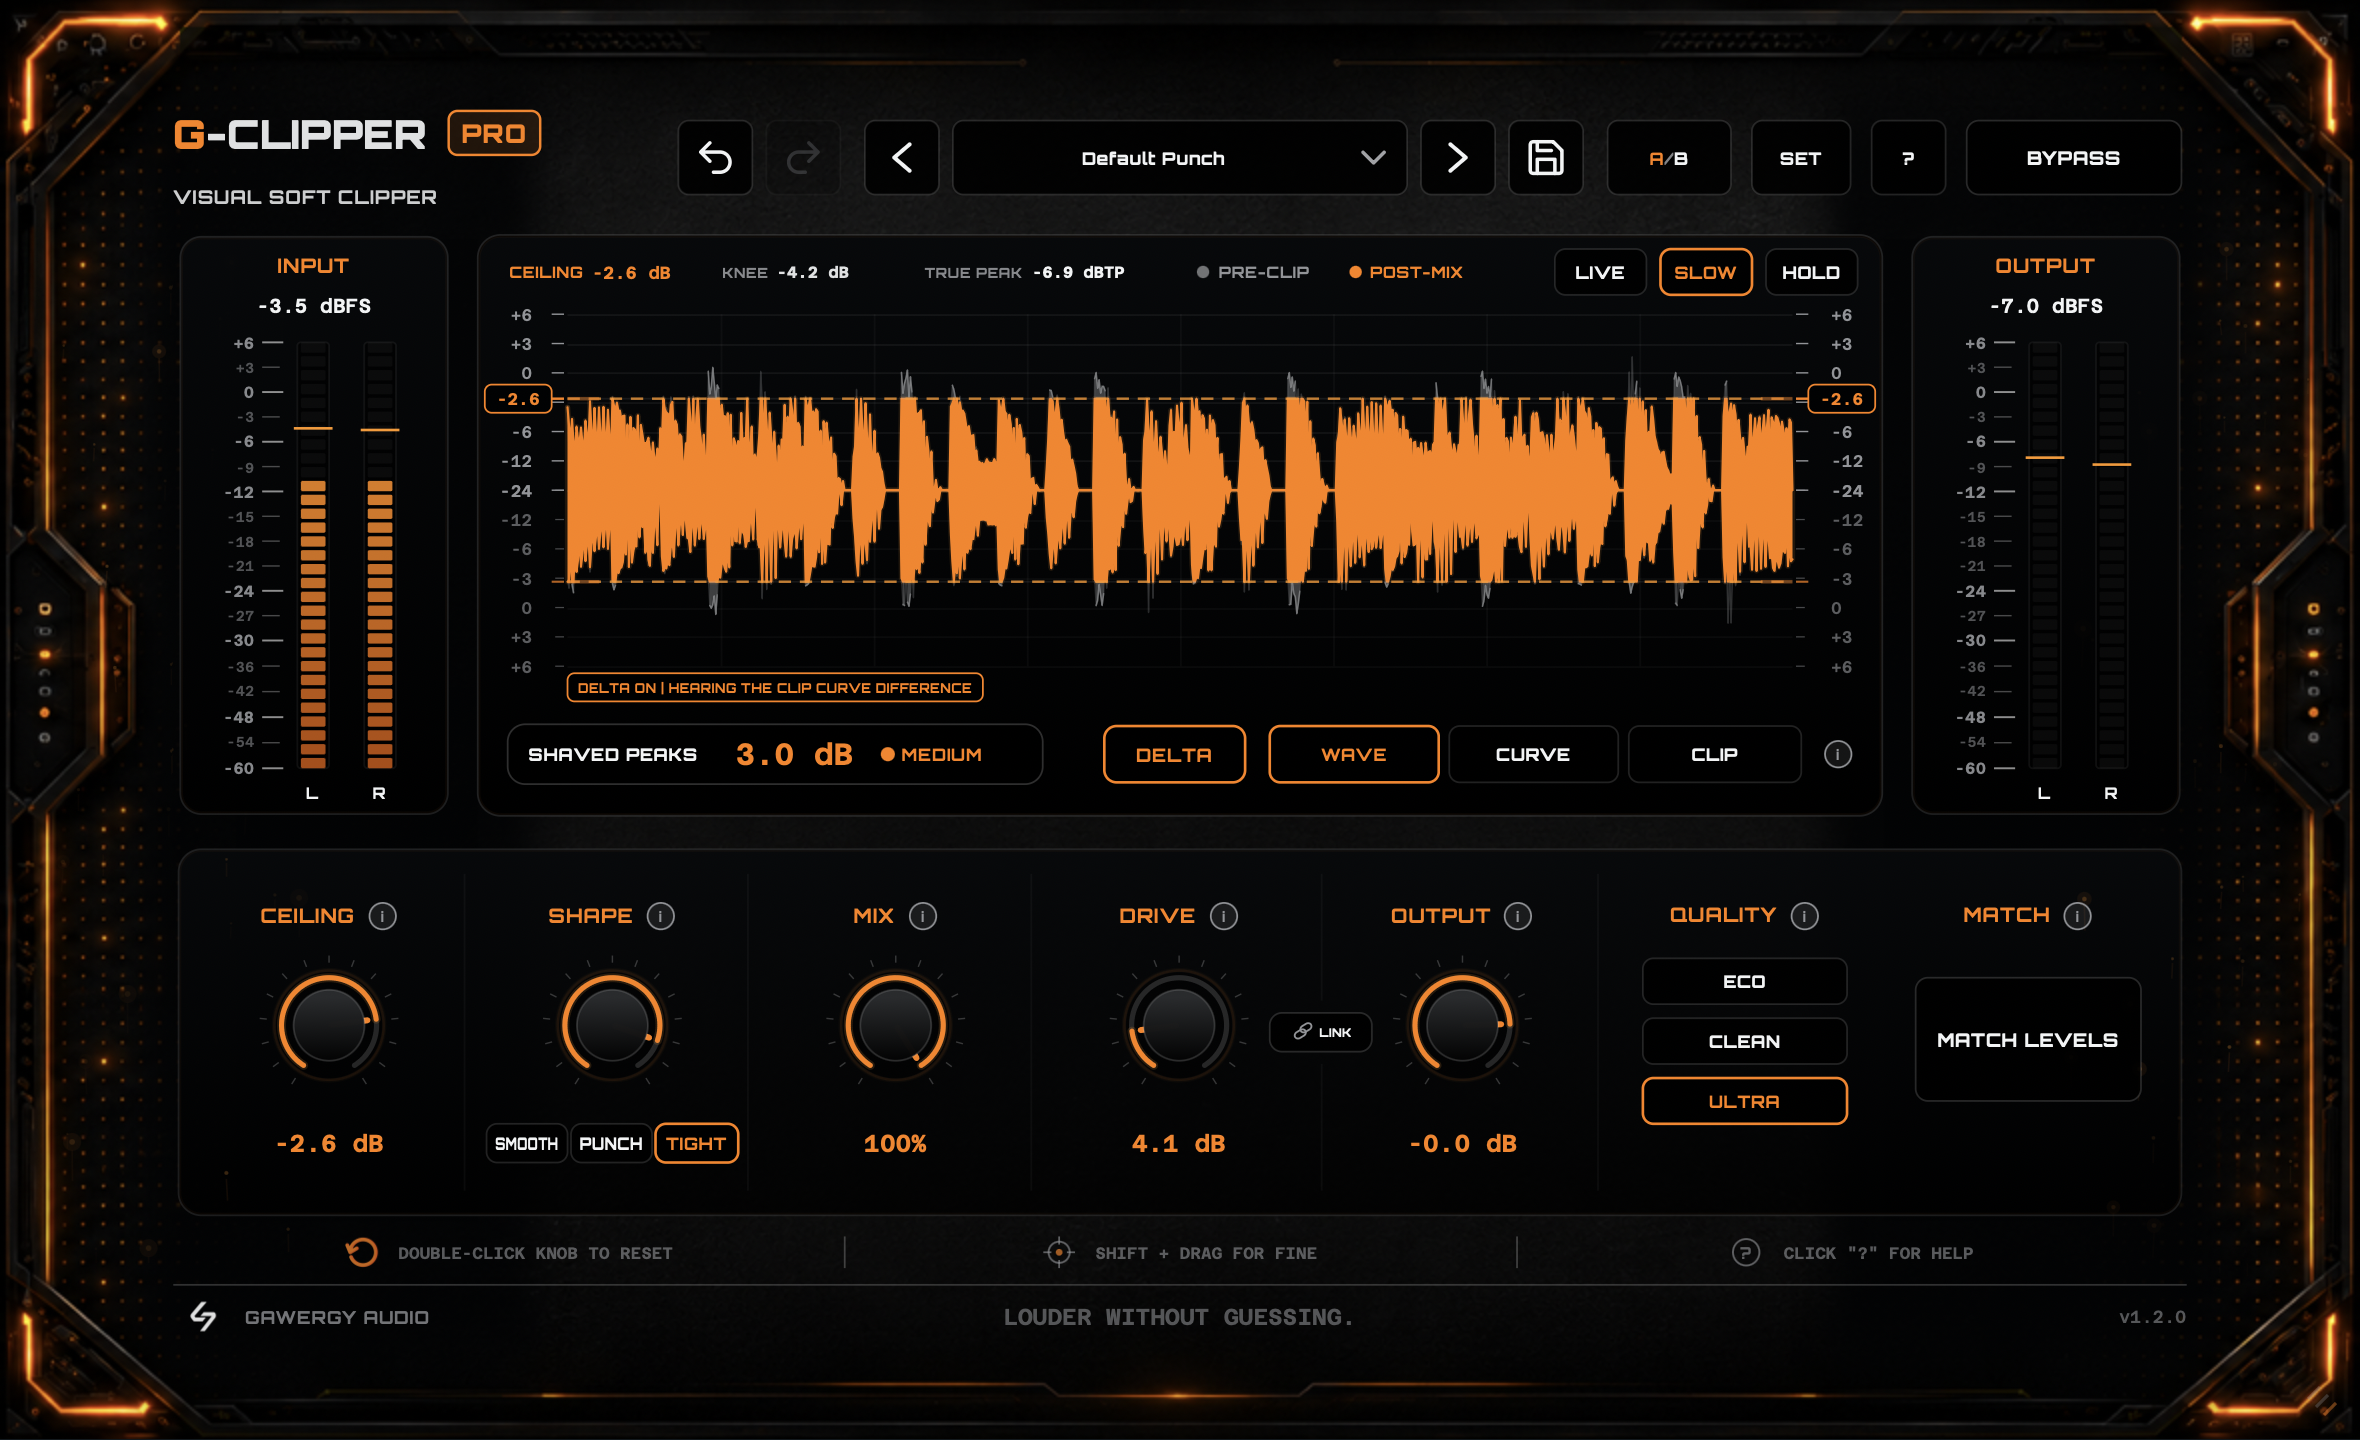The width and height of the screenshot is (2360, 1440).
Task: Toggle the A/B comparison
Action: pos(1669,158)
